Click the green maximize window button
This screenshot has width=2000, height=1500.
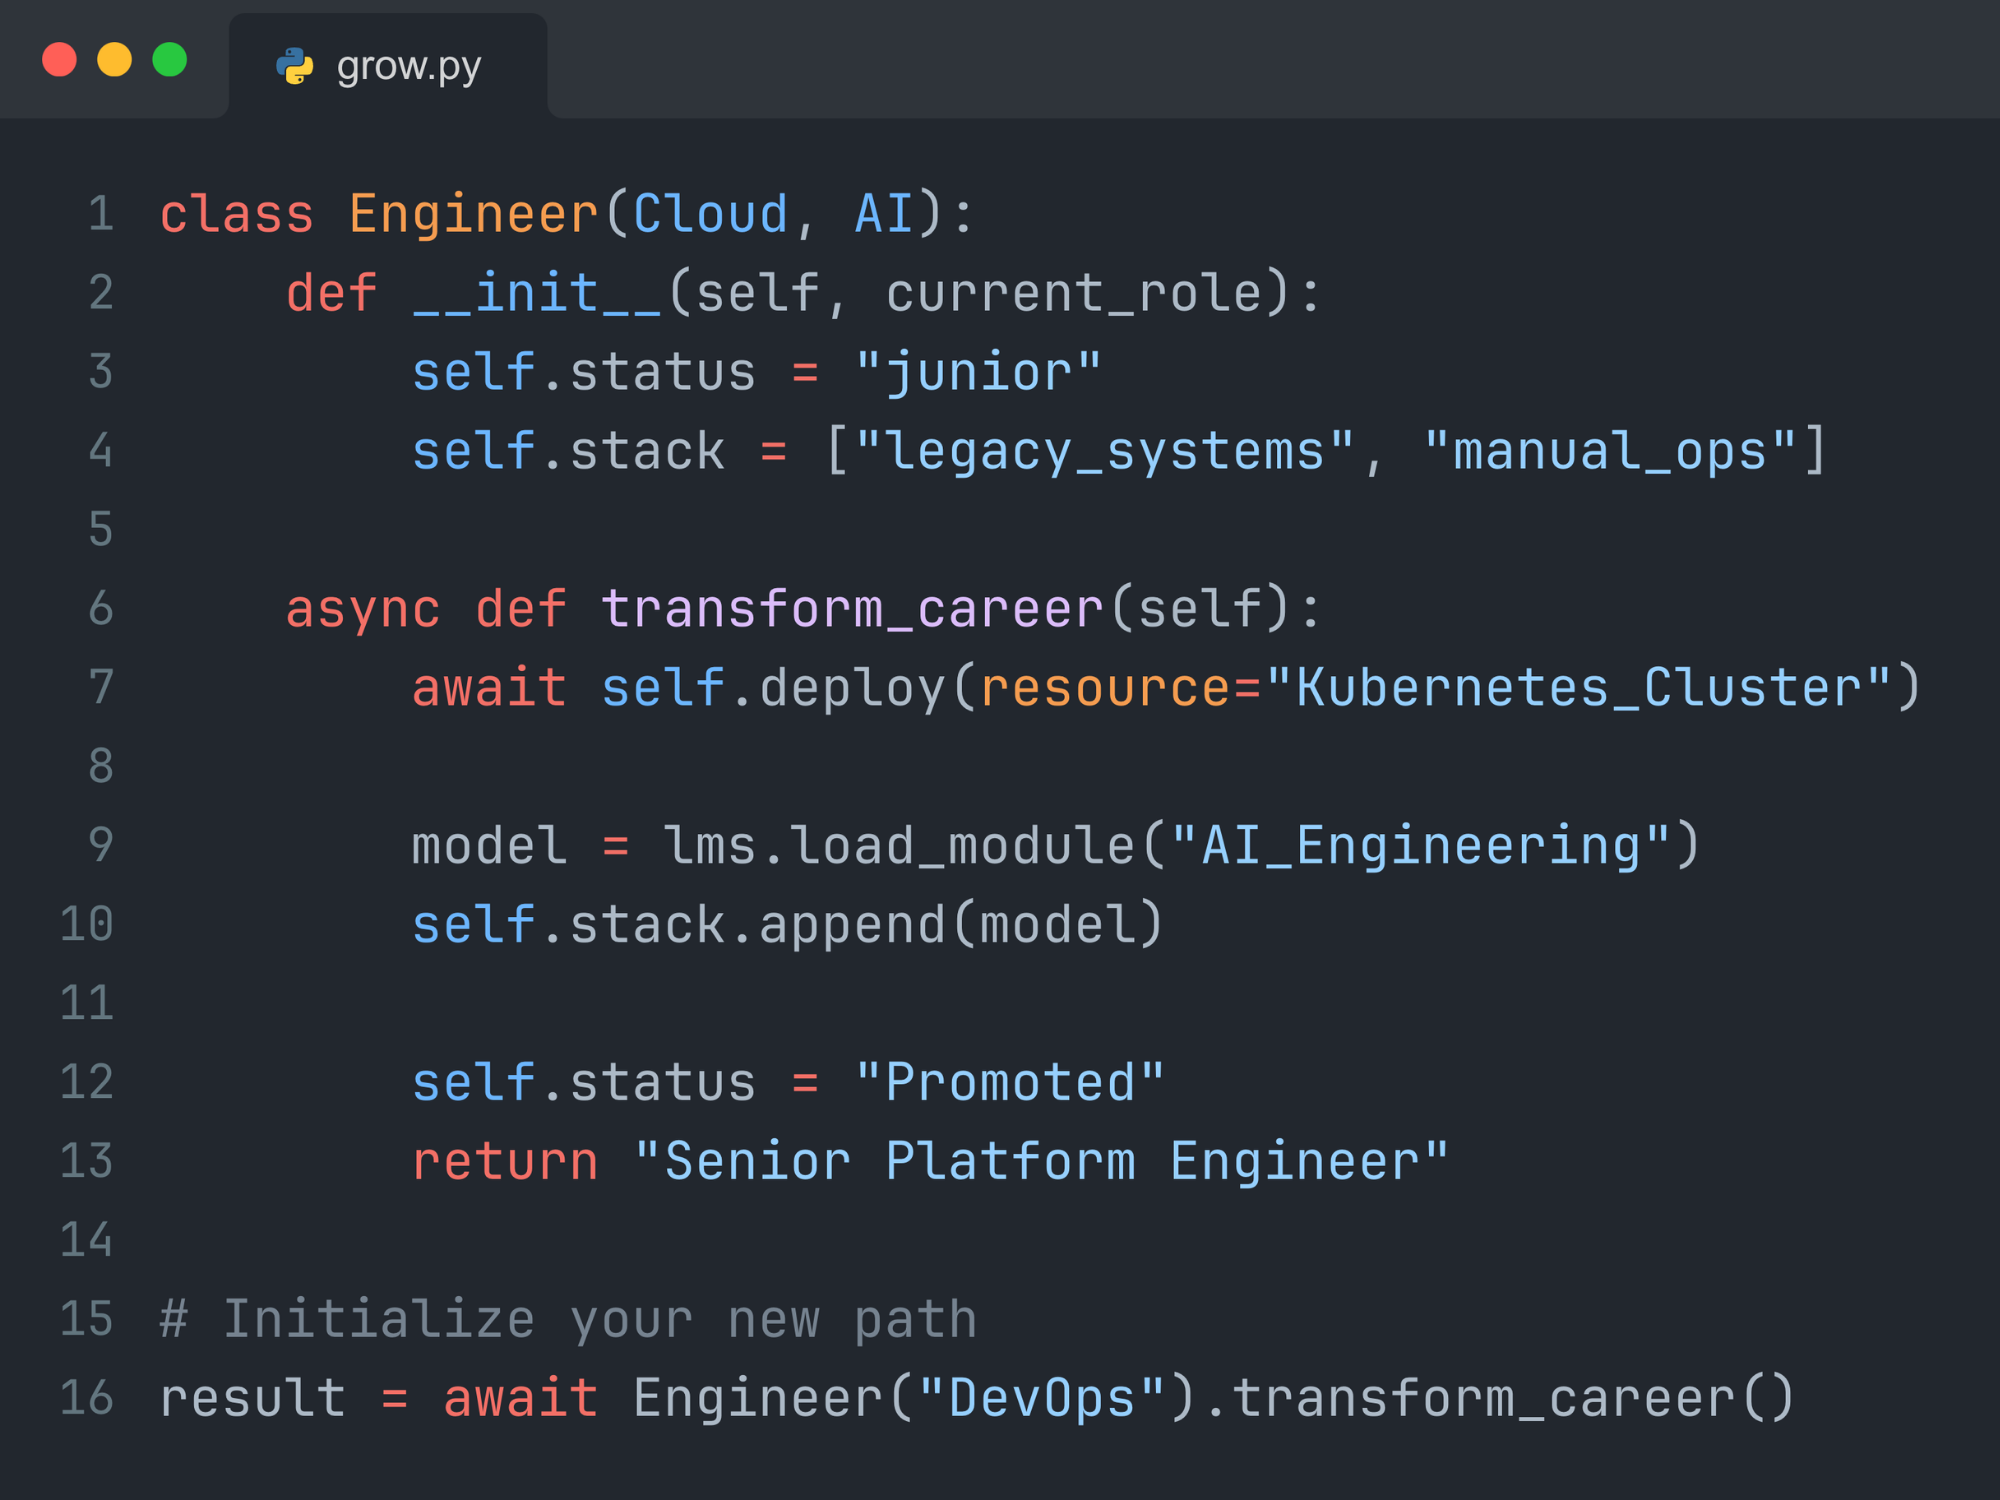click(x=170, y=60)
